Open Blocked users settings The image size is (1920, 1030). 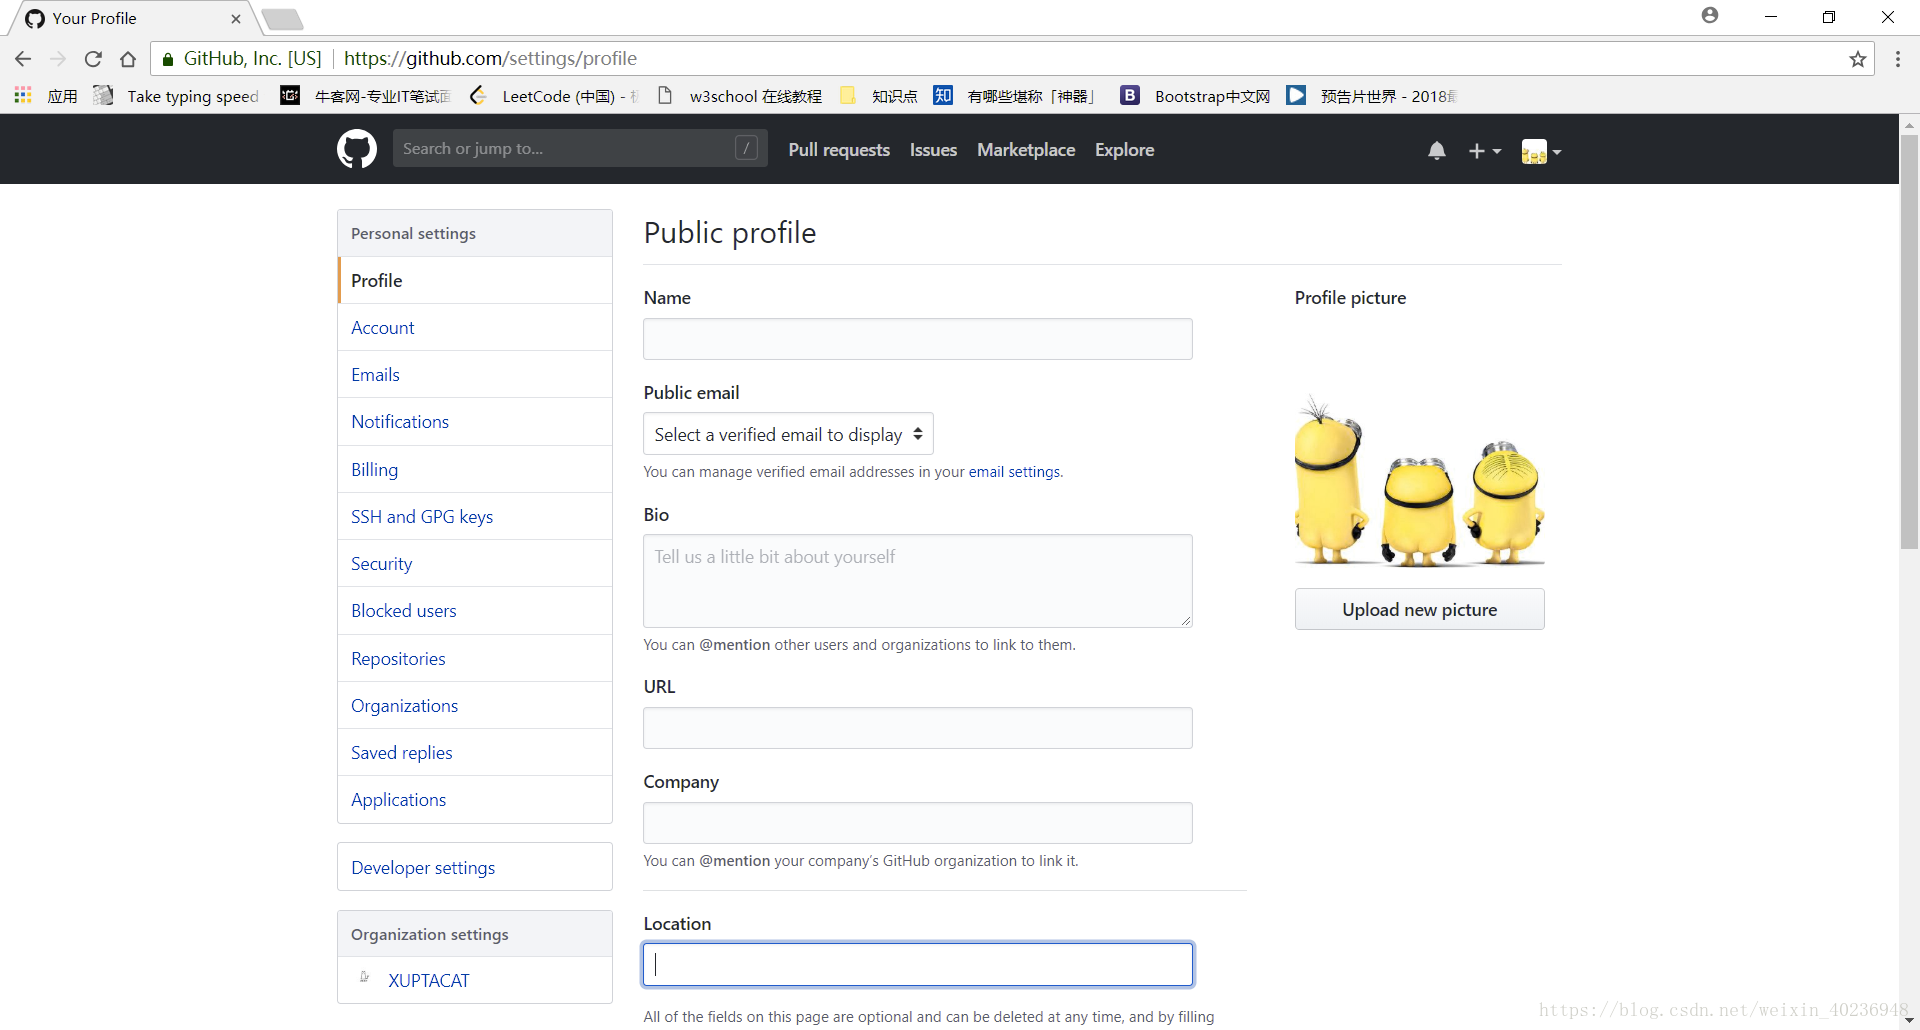(475, 610)
